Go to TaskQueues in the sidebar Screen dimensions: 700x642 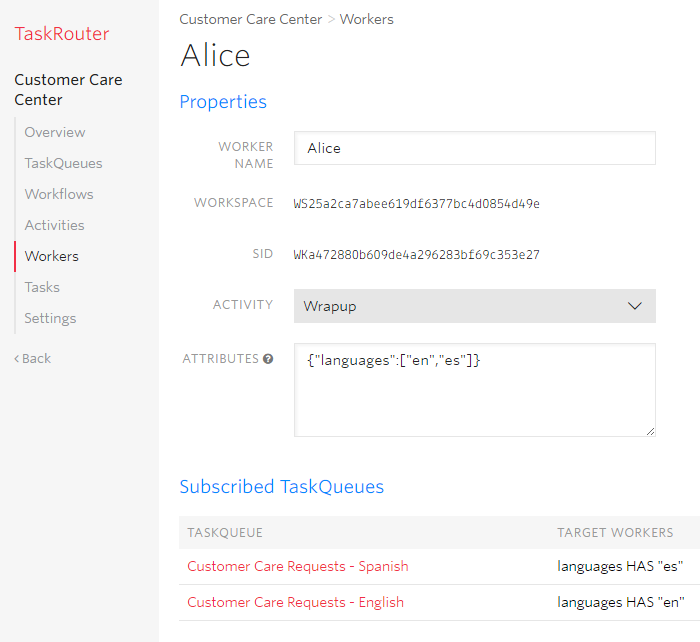pos(63,163)
